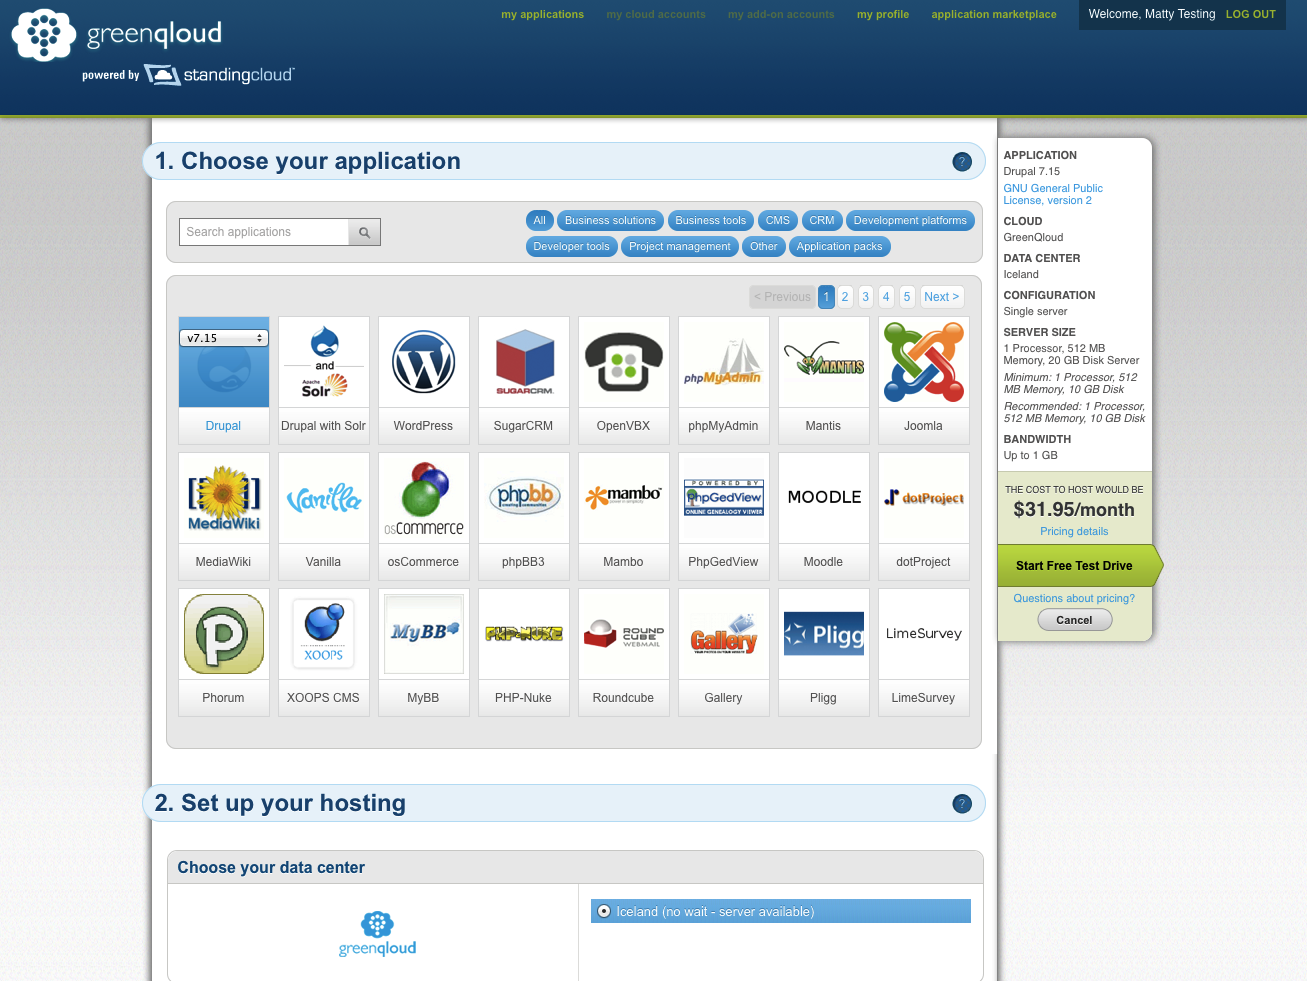Filter by Development platforms category
The image size is (1307, 981).
pyautogui.click(x=910, y=221)
